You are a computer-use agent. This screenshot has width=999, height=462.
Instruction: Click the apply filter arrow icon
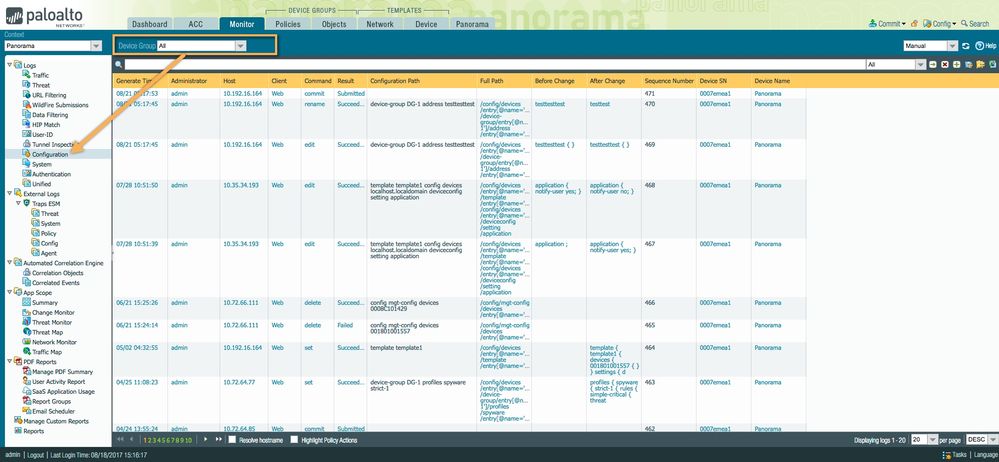[x=933, y=64]
